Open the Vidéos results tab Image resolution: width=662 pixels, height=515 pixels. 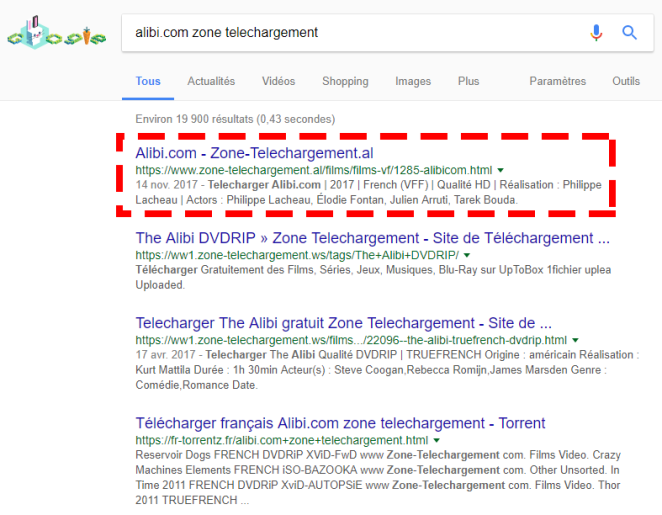(x=278, y=82)
